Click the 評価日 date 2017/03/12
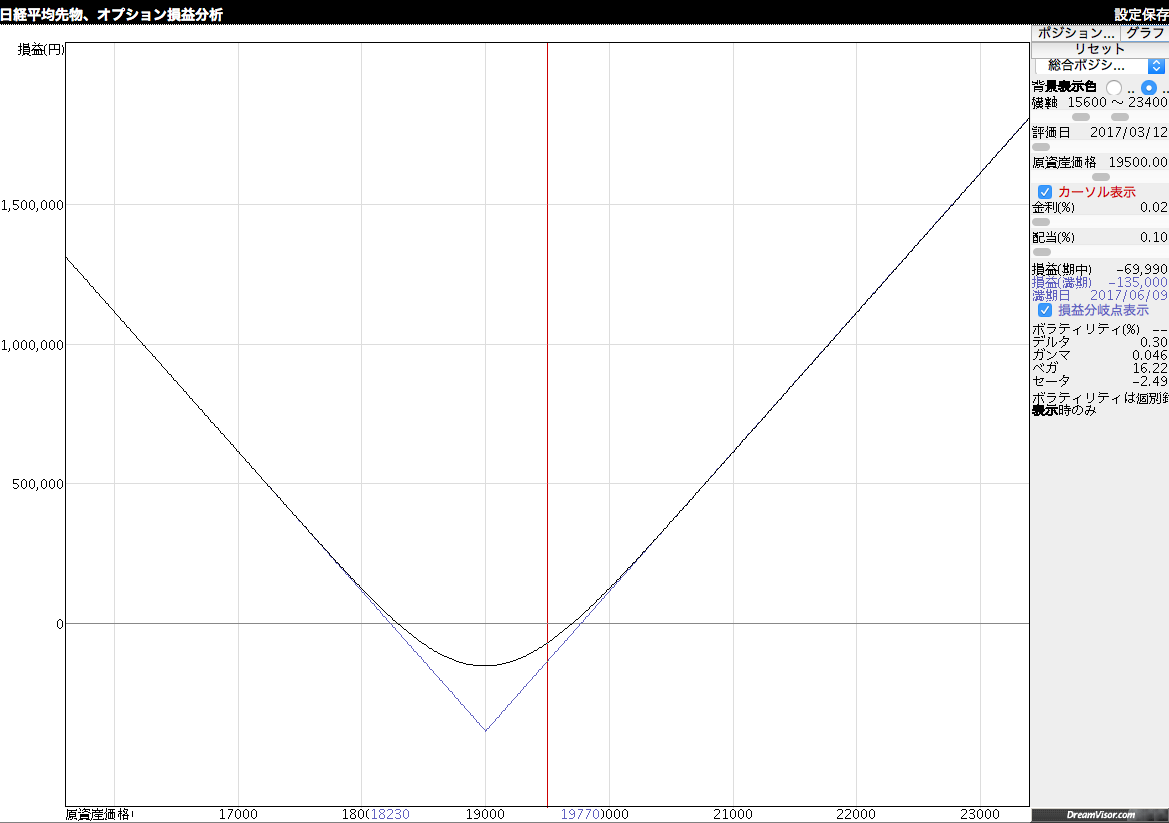This screenshot has height=823, width=1169. pyautogui.click(x=1128, y=132)
